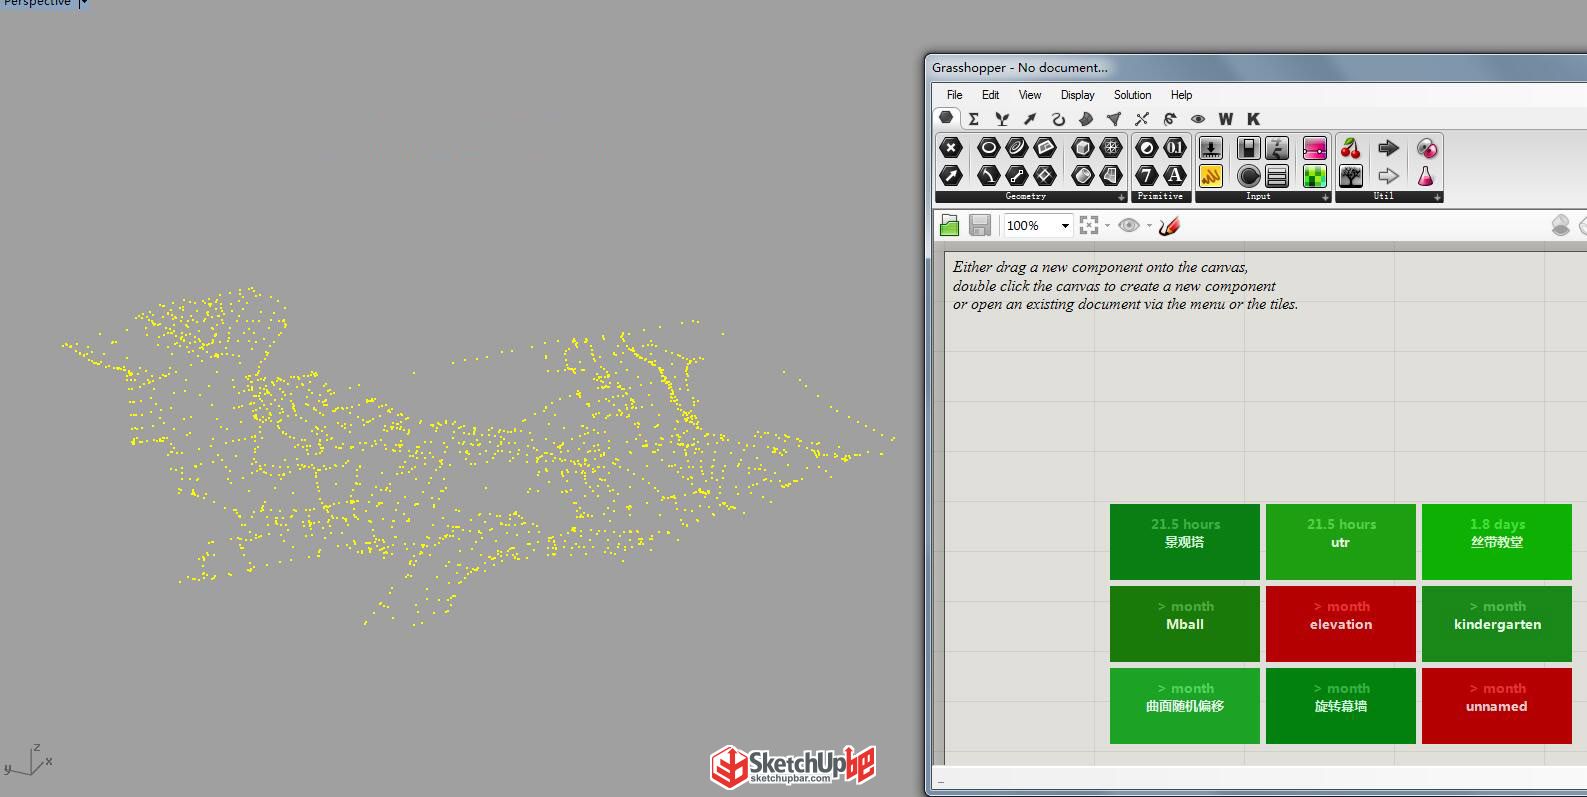1587x797 pixels.
Task: Open the 100% zoom dropdown
Action: click(1065, 226)
